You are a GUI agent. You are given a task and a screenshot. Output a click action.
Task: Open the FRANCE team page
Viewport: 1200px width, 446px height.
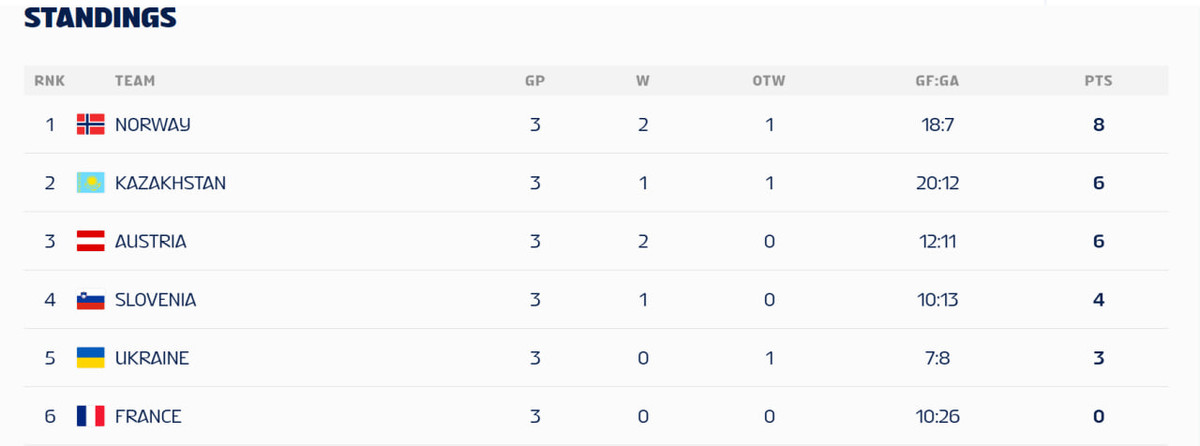148,416
